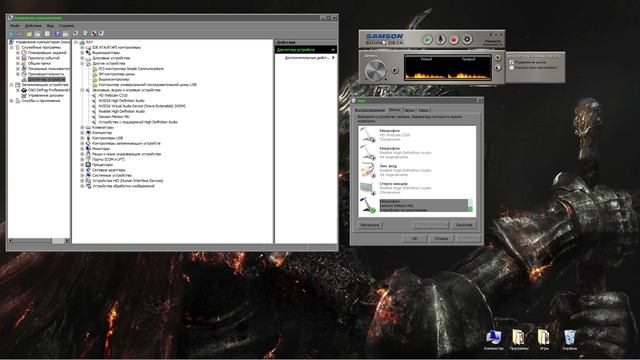Select Samson Meteor Mic in device tree
Viewport: 640px width, 360px height.
coord(114,116)
